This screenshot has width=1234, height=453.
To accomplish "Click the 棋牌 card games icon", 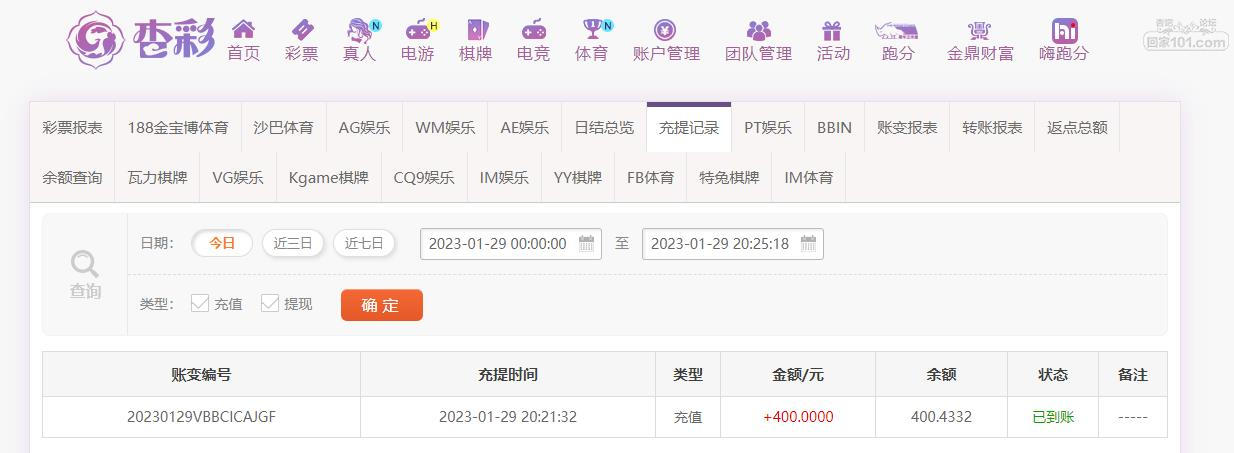I will click(475, 30).
